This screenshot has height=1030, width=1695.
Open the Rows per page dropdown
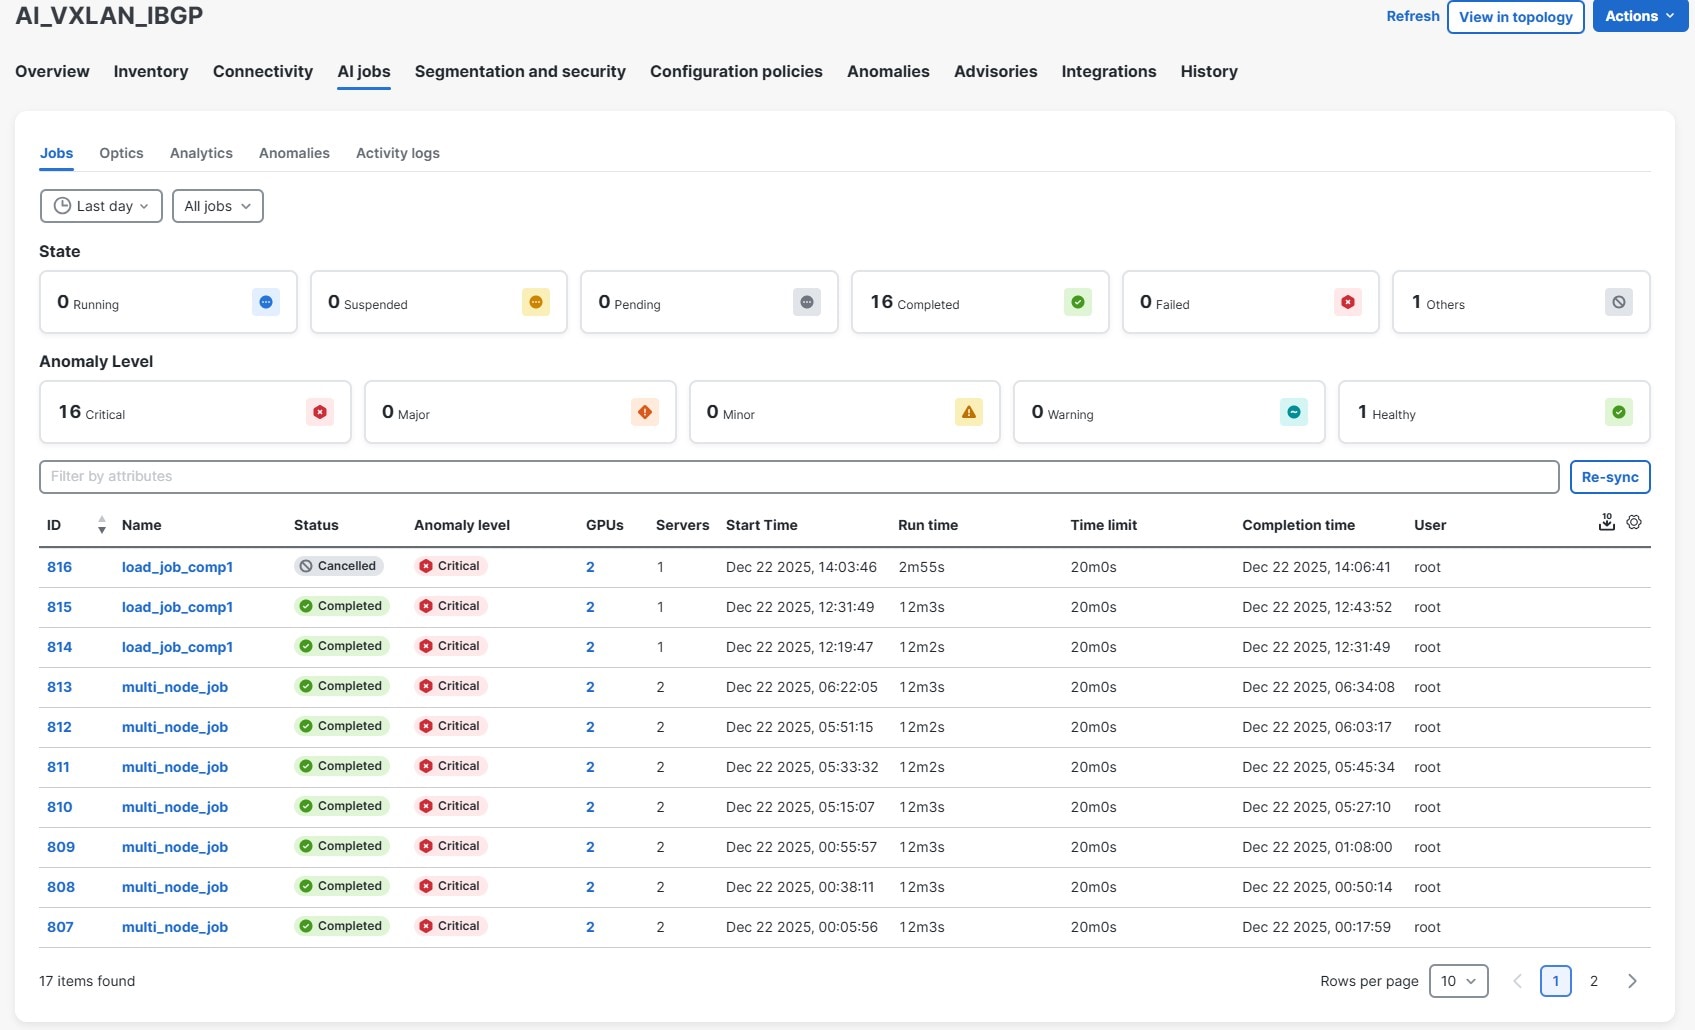(x=1458, y=981)
